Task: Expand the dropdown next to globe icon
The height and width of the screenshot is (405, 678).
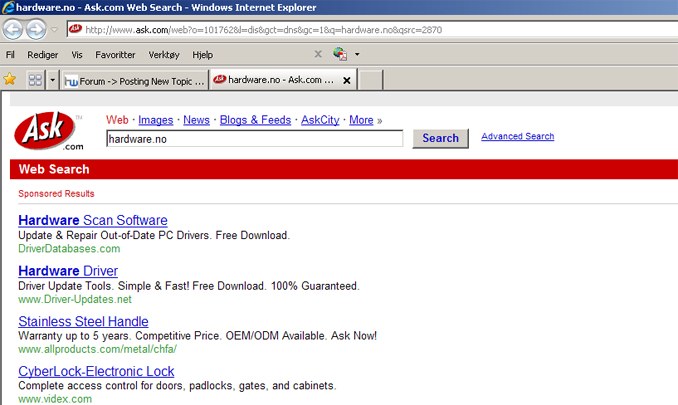Action: pos(357,54)
